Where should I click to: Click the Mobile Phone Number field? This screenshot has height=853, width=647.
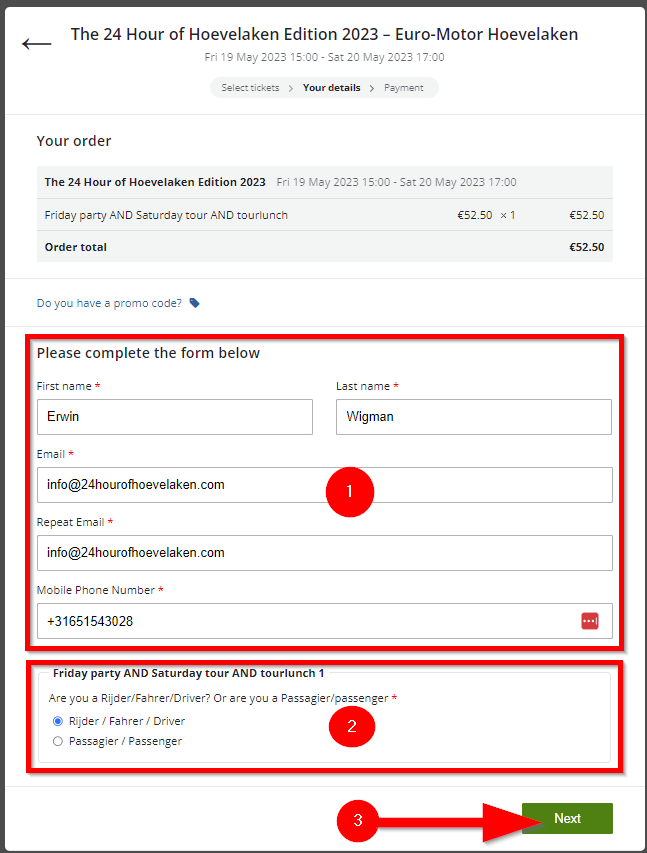(305, 621)
